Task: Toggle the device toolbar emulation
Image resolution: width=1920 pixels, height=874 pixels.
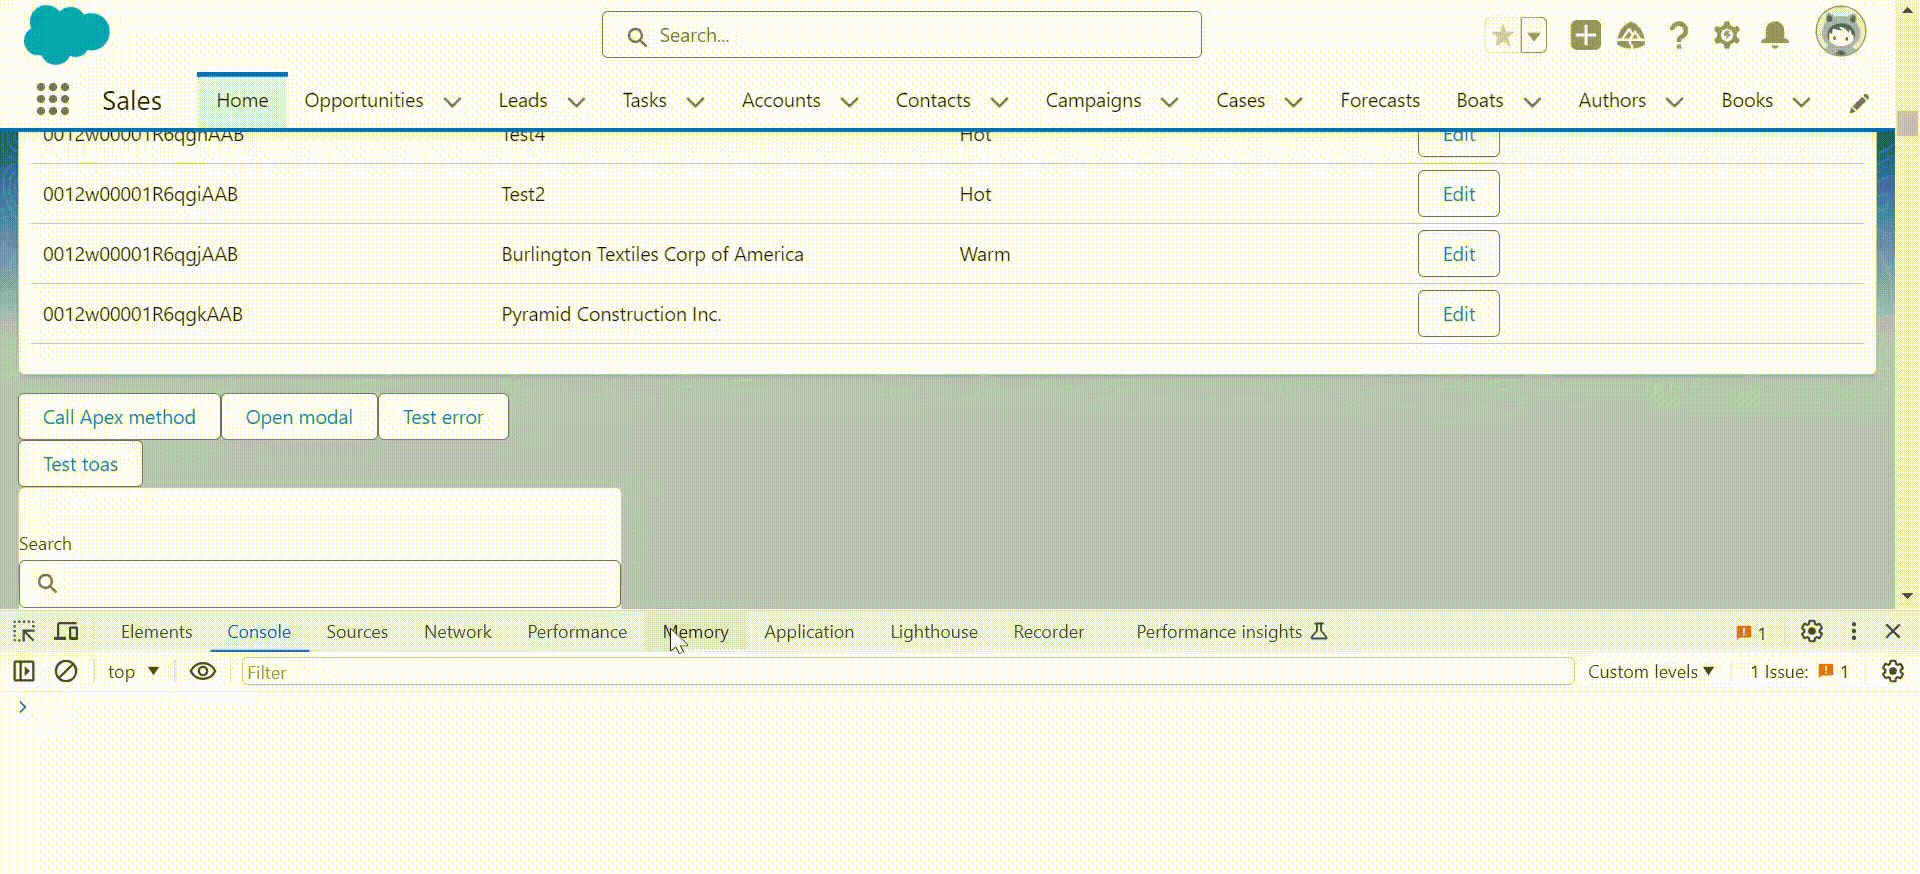Action: (x=67, y=632)
